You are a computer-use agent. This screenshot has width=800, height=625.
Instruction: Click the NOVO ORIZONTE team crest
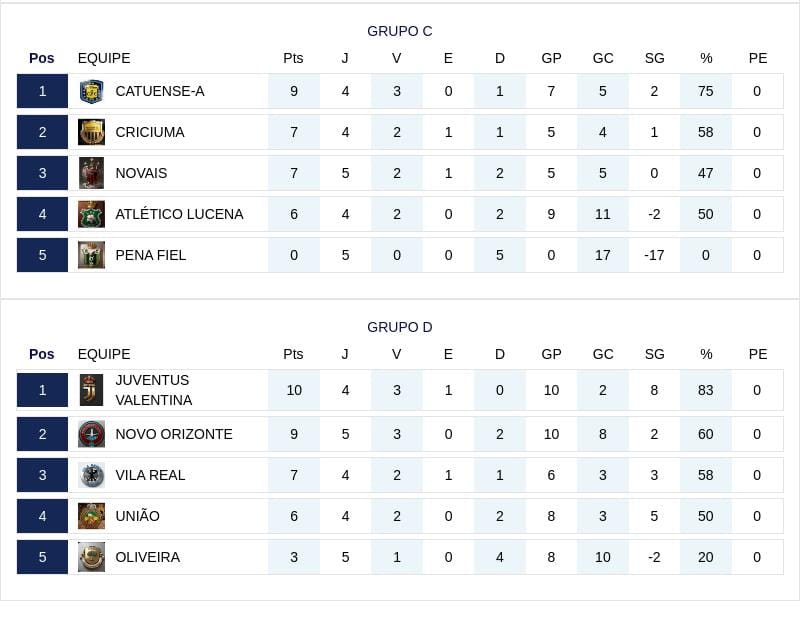click(91, 434)
